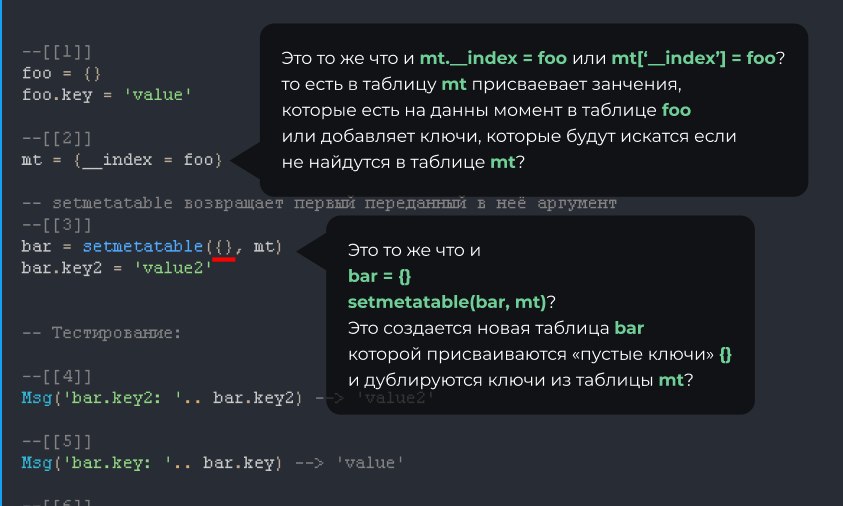Click the code line 'foo = {}'
Image resolution: width=843 pixels, height=506 pixels.
pos(61,73)
